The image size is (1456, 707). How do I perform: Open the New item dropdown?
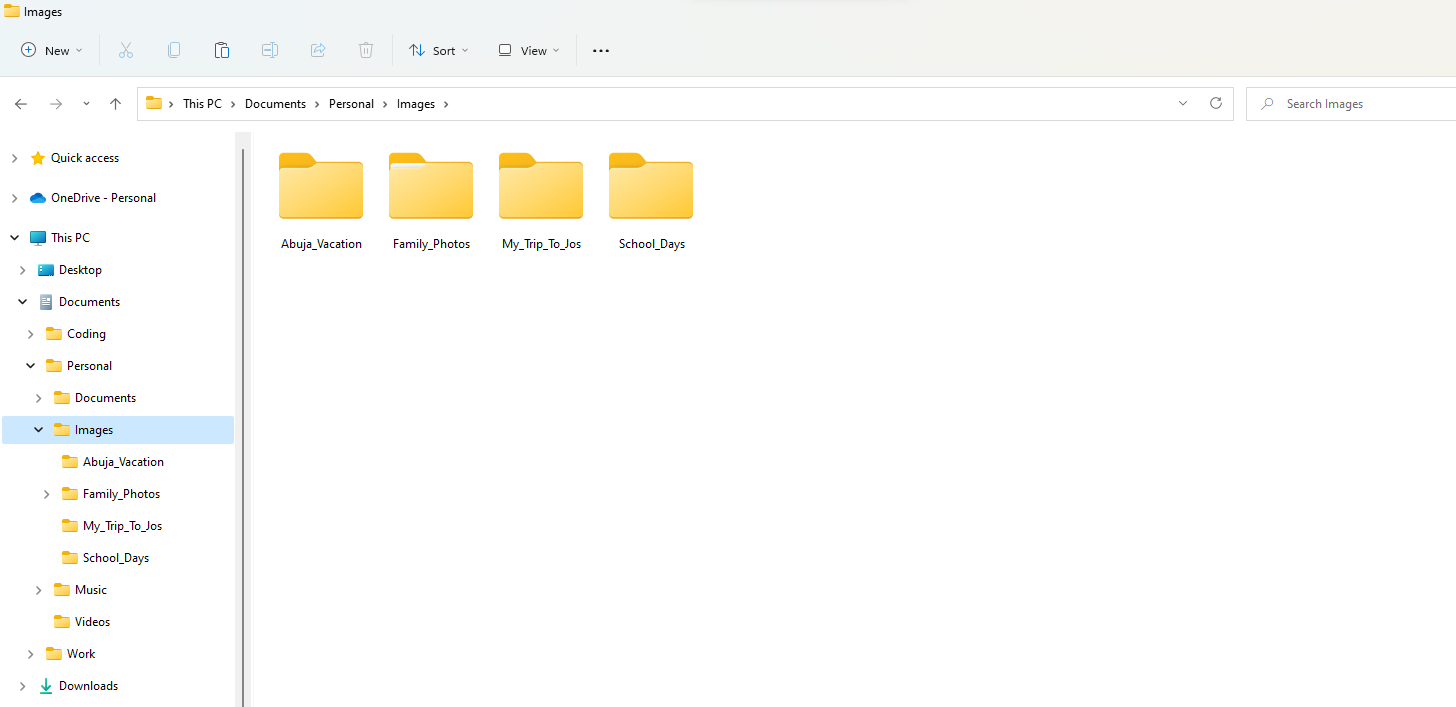click(52, 50)
